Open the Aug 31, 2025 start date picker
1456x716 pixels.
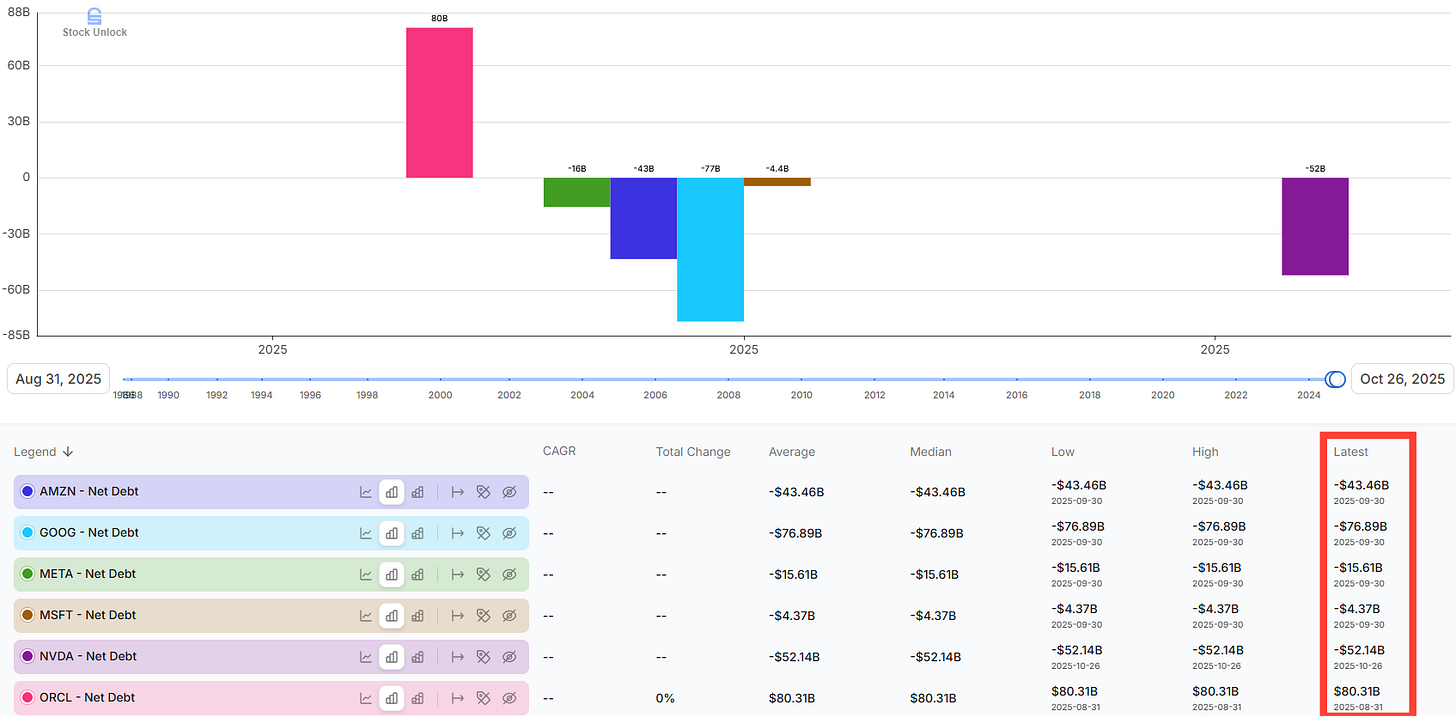[x=57, y=378]
